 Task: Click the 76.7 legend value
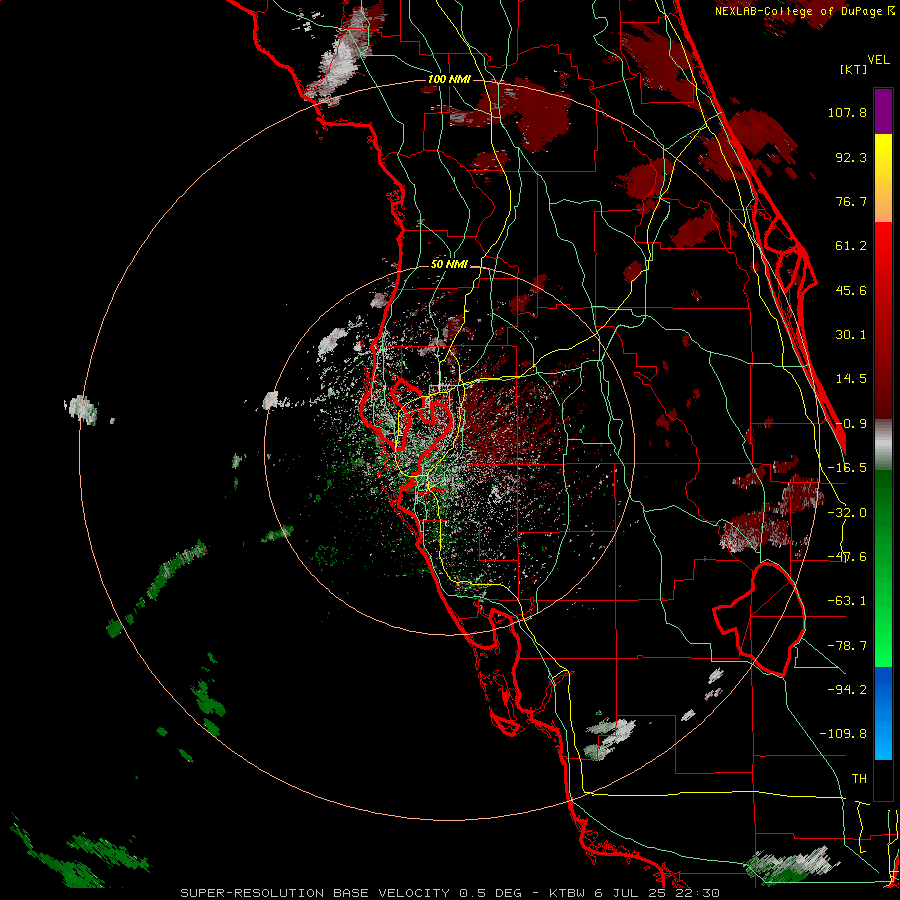(x=851, y=201)
